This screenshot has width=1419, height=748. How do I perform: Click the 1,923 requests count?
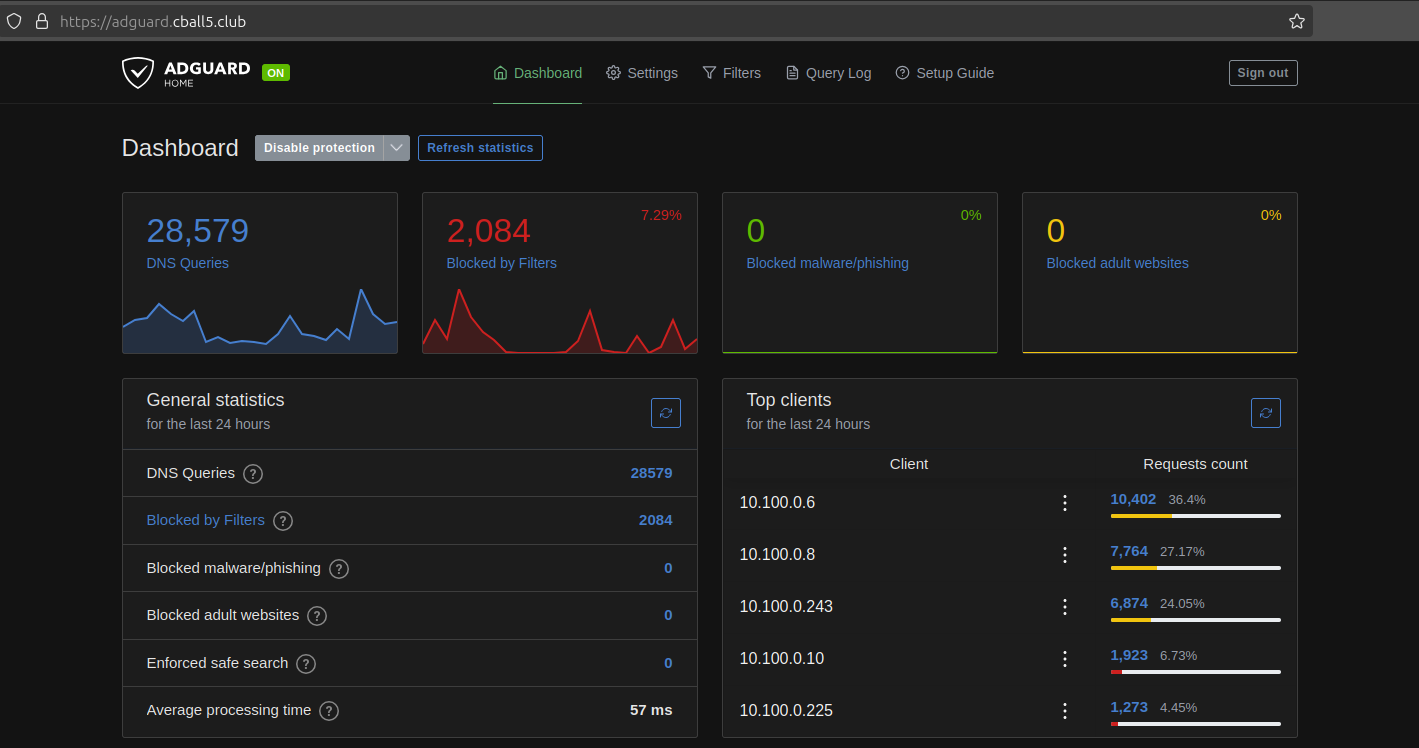click(x=1129, y=655)
